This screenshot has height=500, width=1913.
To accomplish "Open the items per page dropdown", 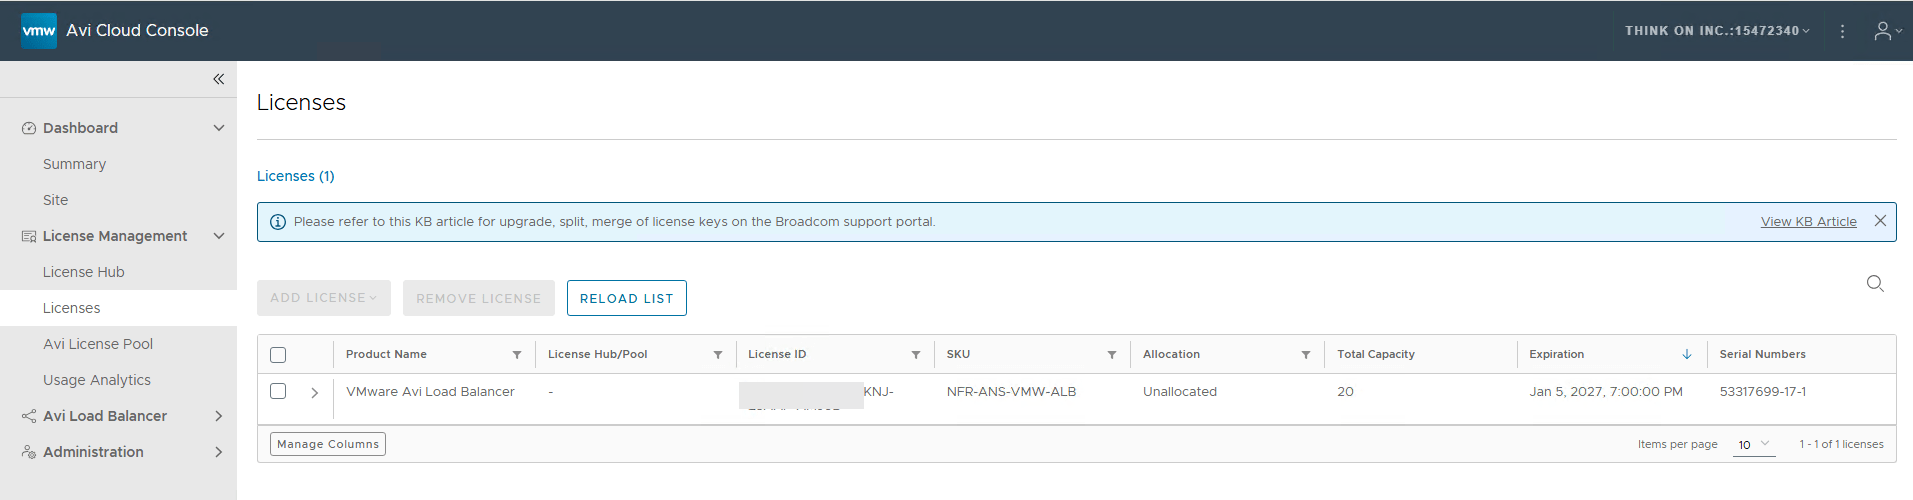I will [1754, 445].
